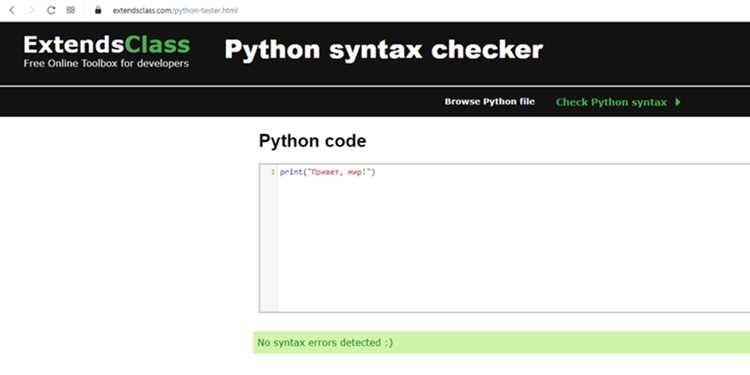750x375 pixels.
Task: Select line number 1 in editor gutter
Action: 273,172
